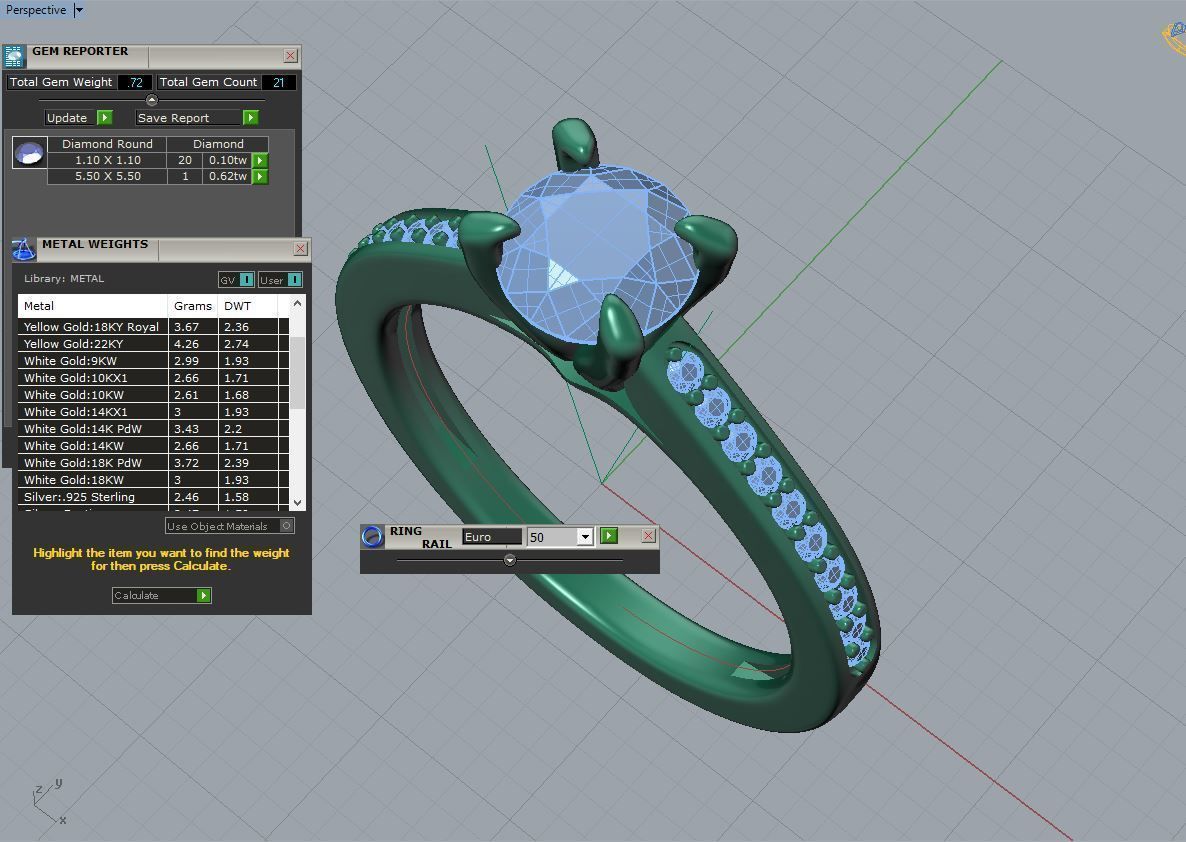Click metal list scrollbar up arrow
1186x842 pixels.
297,304
